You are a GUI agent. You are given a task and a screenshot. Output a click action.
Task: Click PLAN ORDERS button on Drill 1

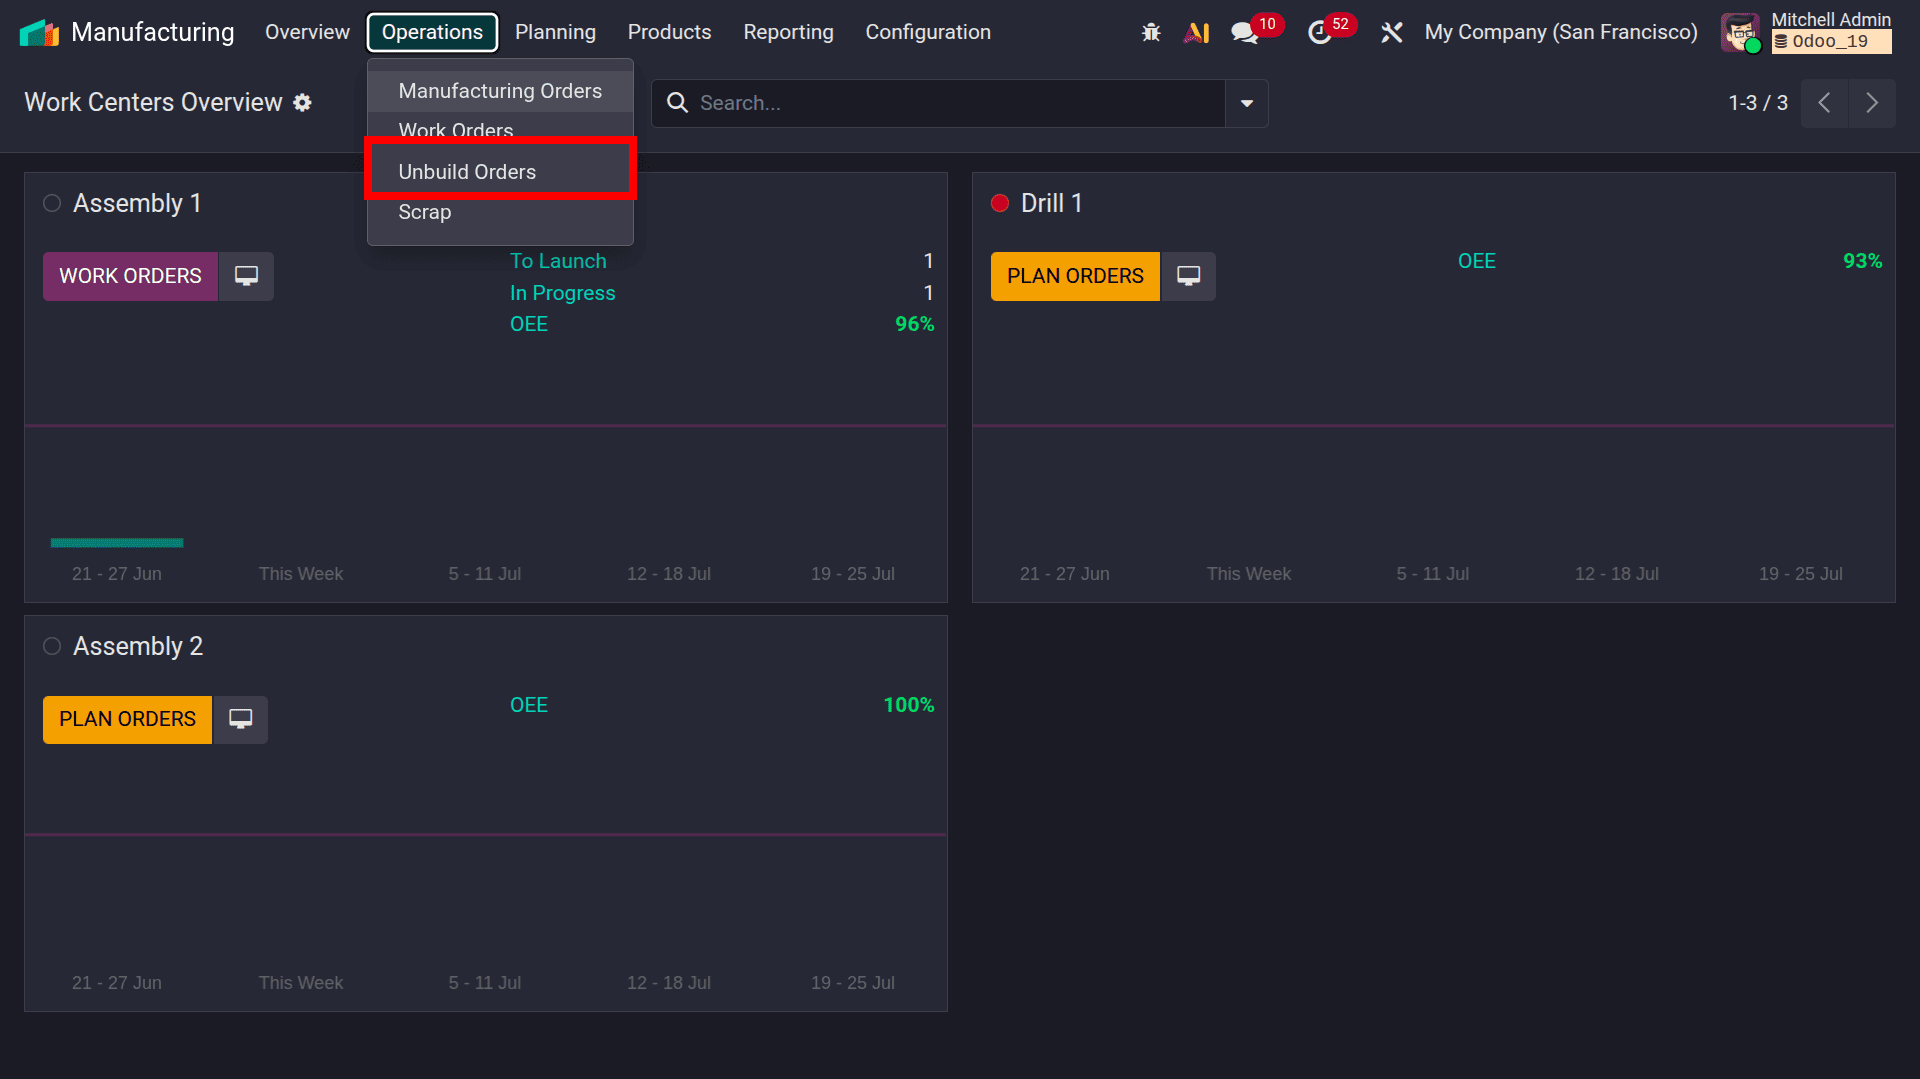click(1075, 276)
